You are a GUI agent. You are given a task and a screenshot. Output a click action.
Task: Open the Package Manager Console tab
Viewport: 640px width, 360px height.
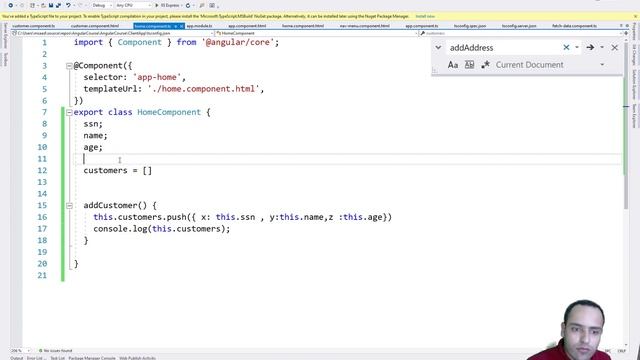(92, 358)
